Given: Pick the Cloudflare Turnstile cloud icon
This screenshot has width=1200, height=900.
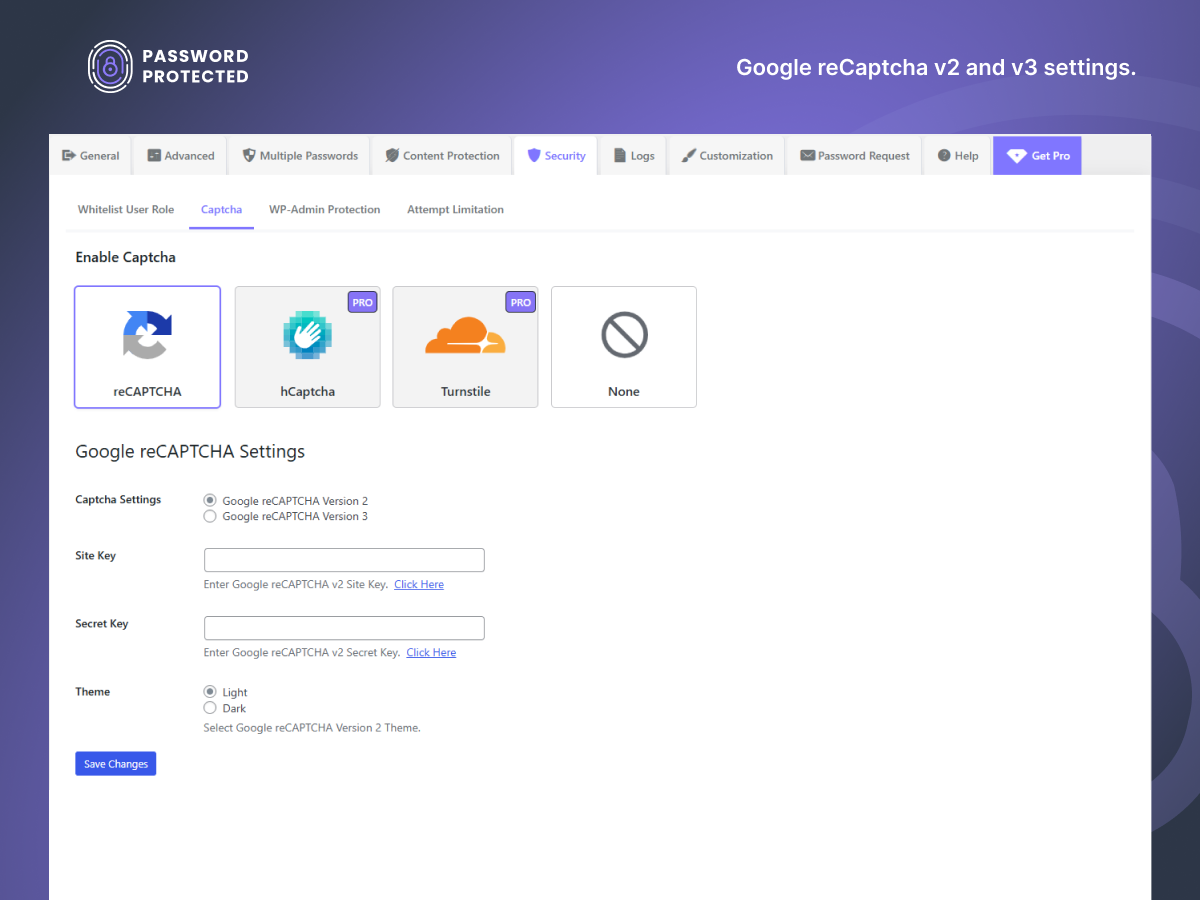Looking at the screenshot, I should 465,335.
